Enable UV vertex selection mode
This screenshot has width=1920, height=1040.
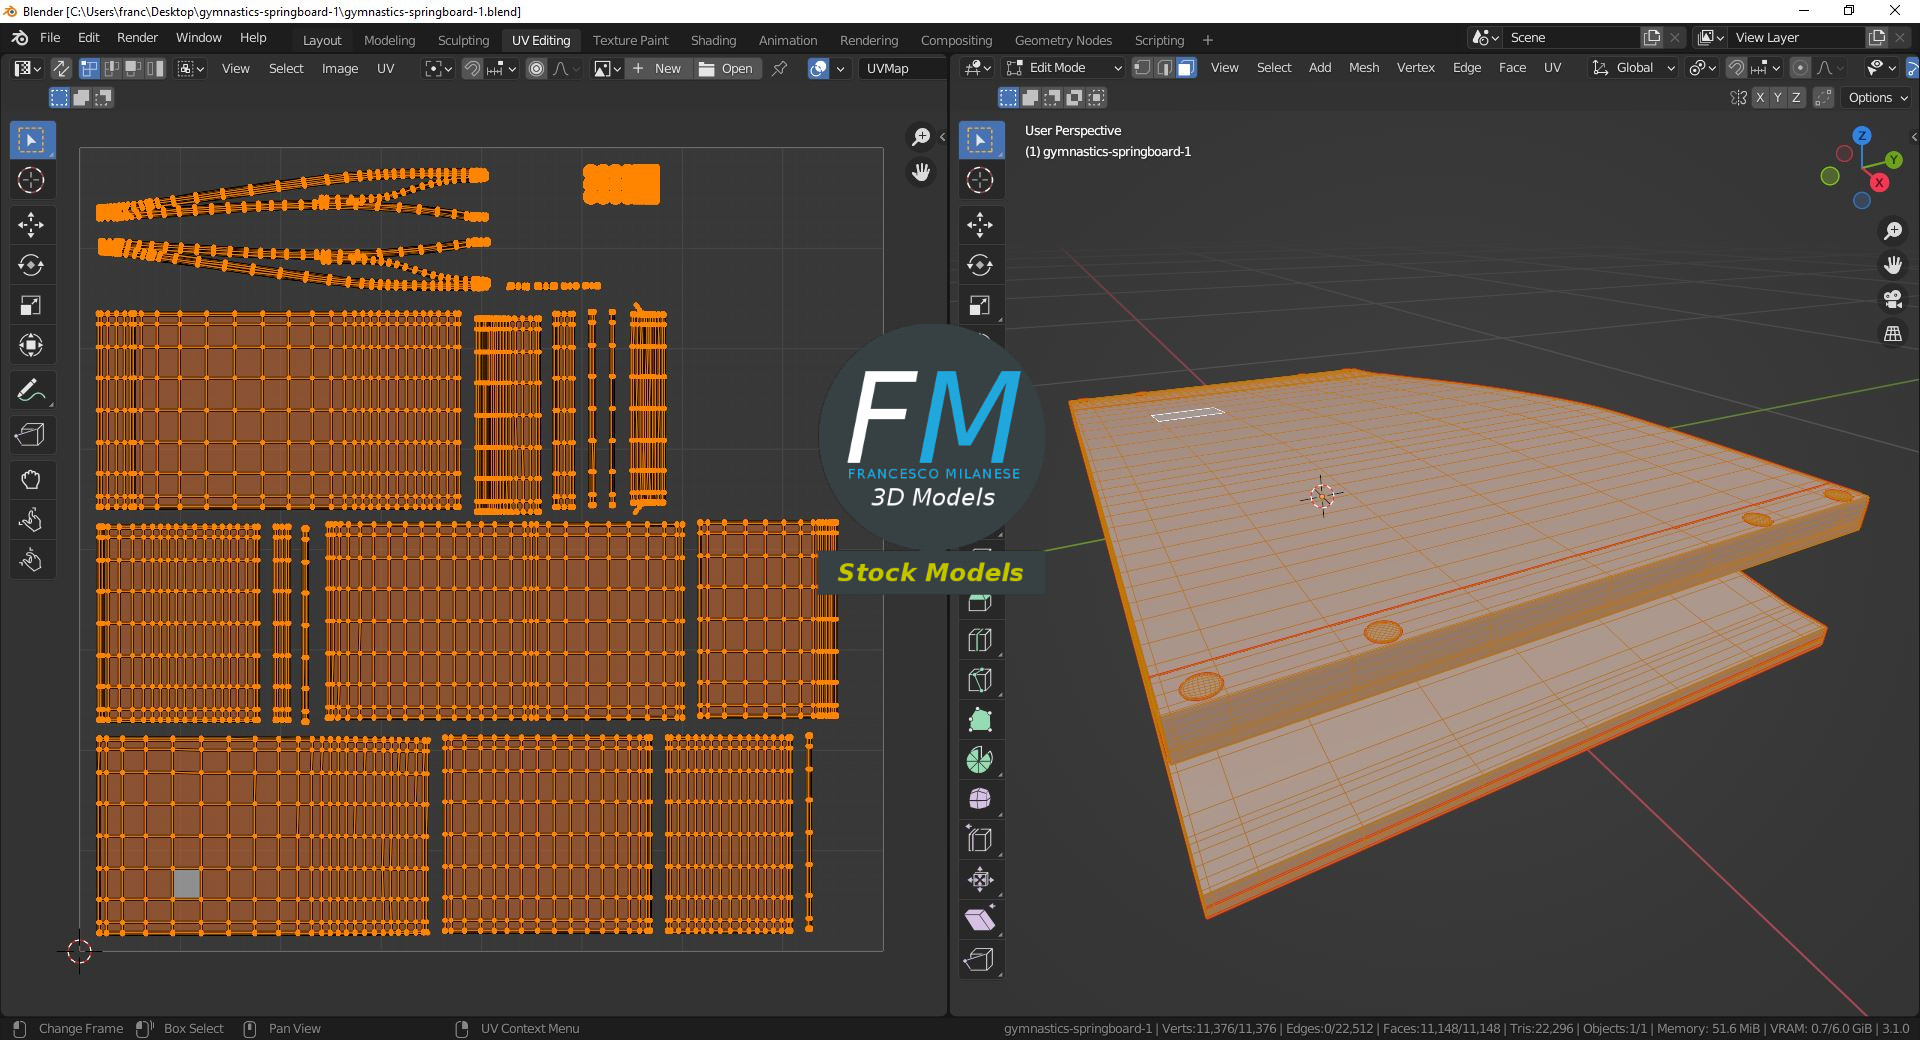[89, 68]
